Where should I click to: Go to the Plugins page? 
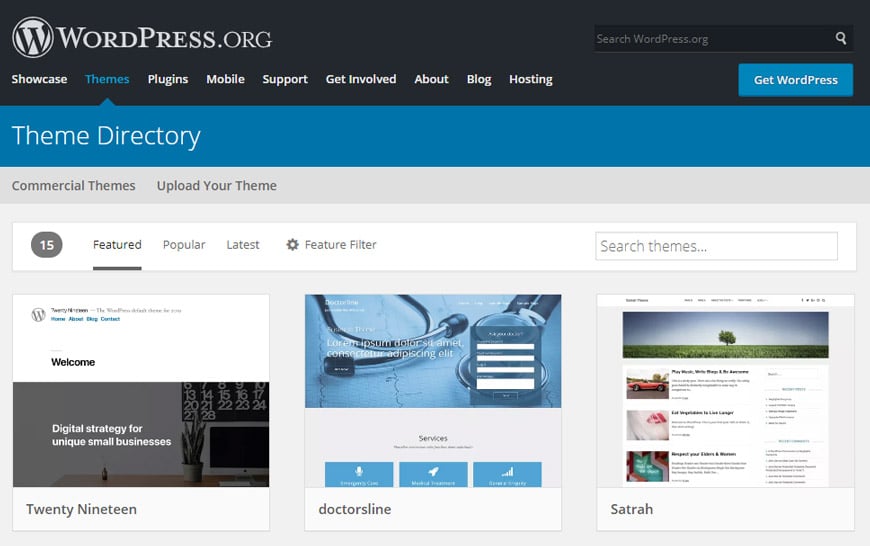[168, 79]
